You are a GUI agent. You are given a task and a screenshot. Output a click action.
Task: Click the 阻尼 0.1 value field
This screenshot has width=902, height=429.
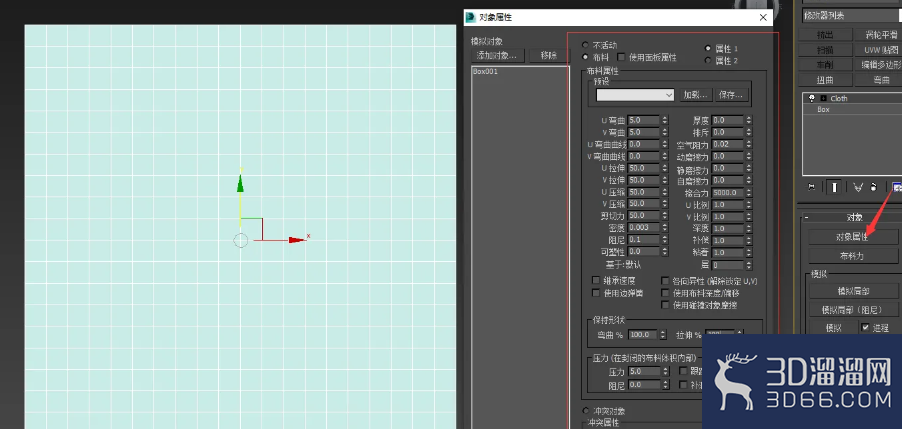click(x=644, y=239)
